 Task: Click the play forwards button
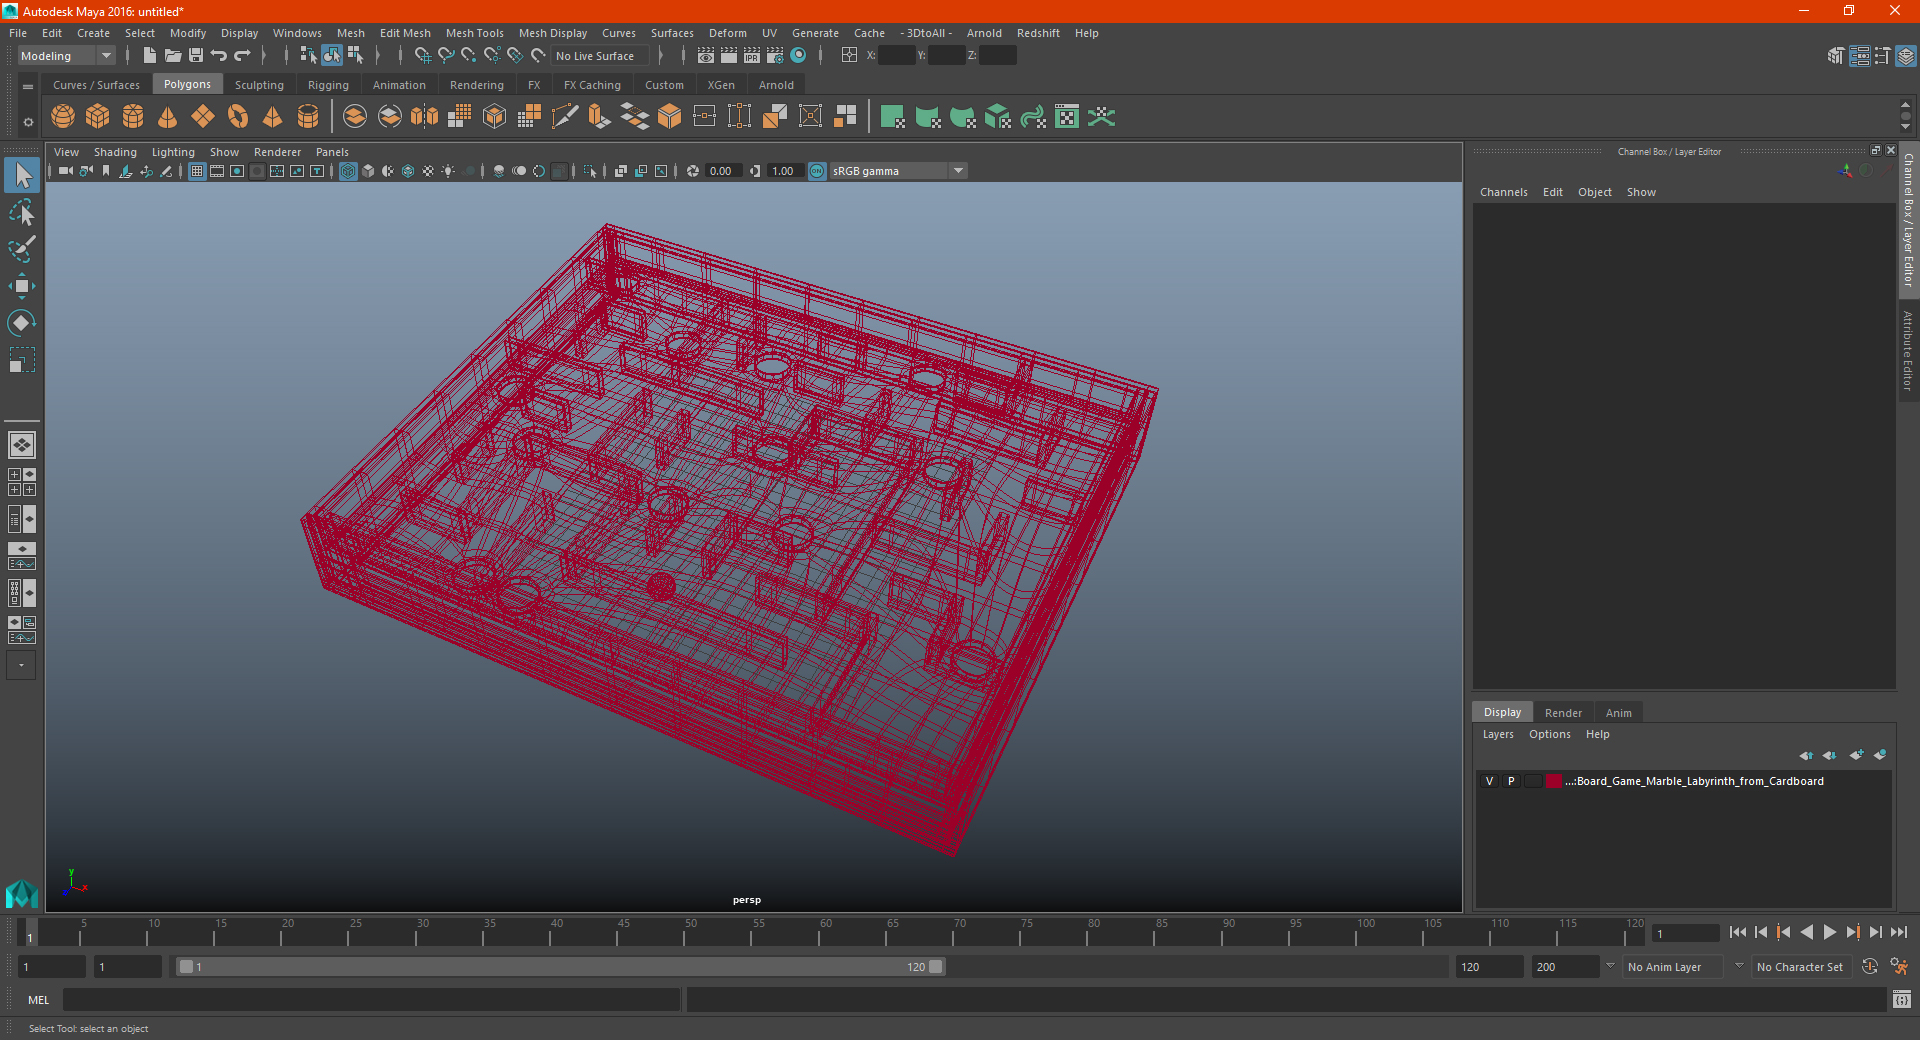1829,932
